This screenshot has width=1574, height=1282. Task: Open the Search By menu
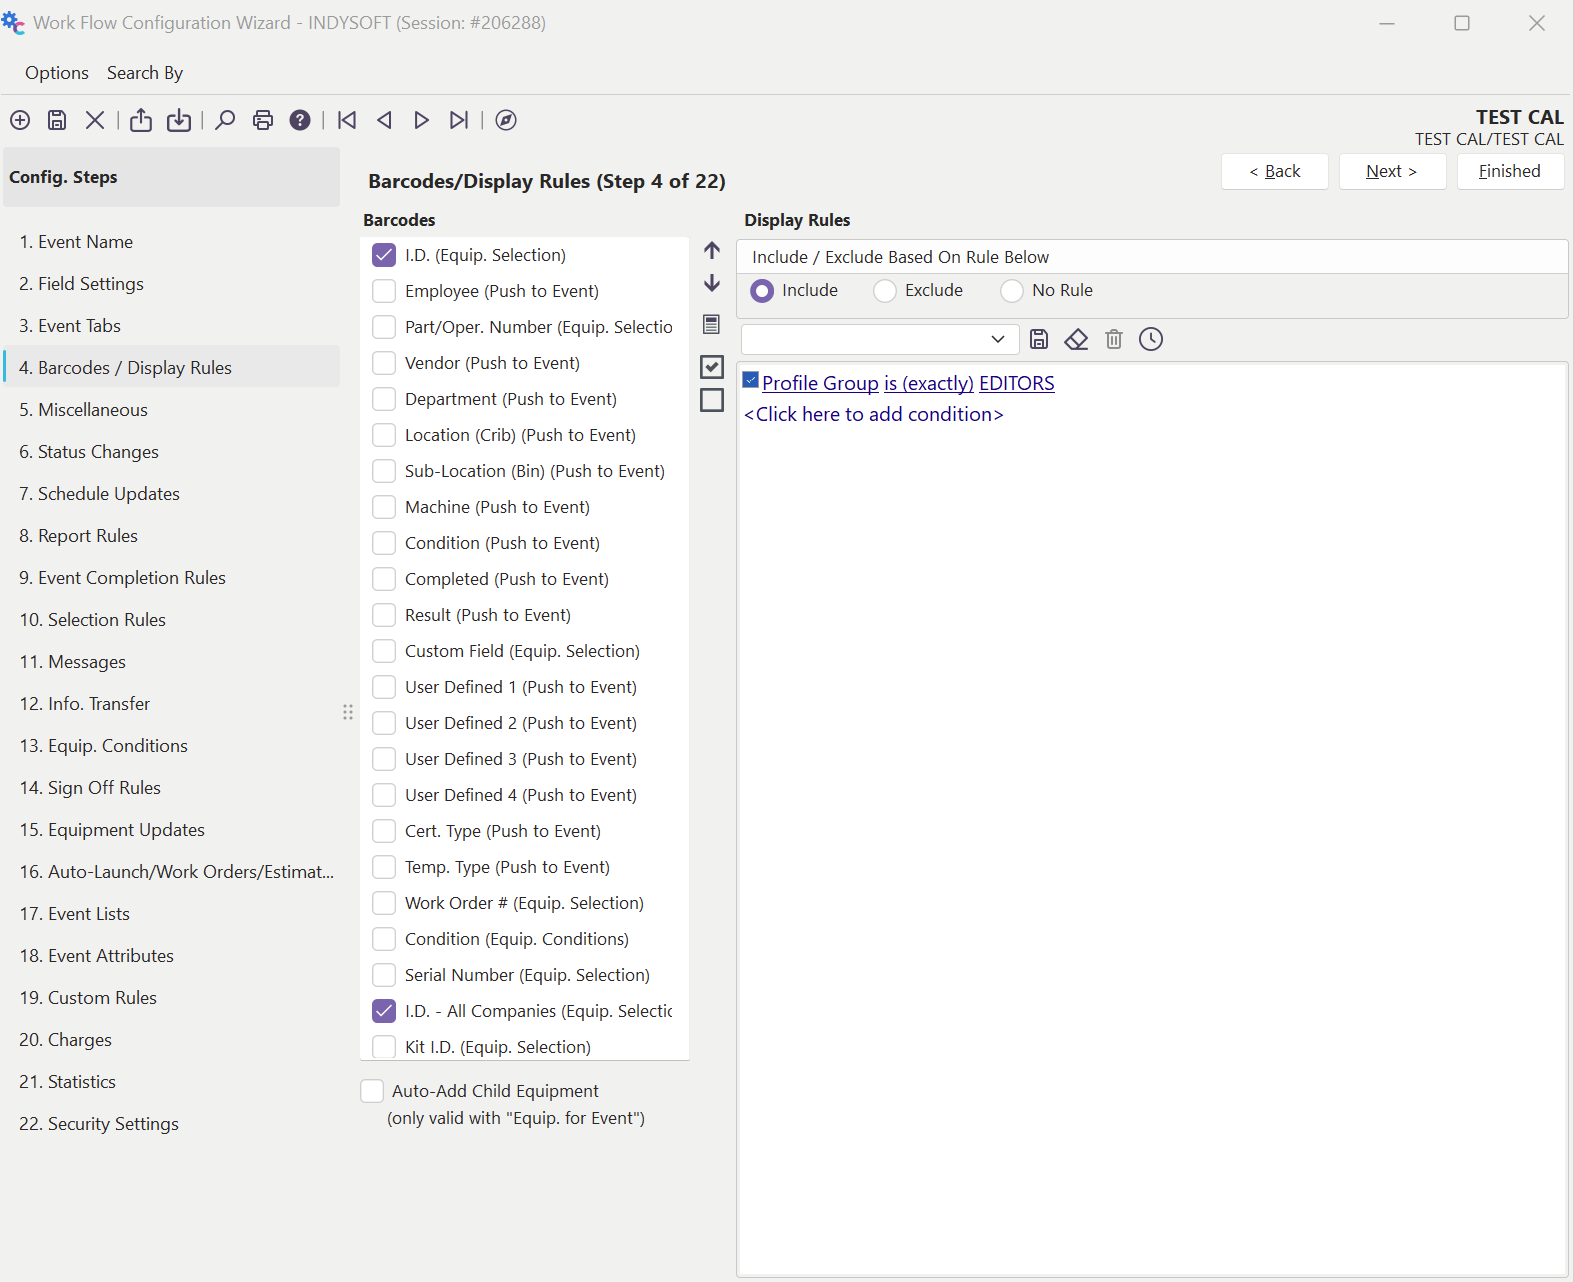[145, 73]
